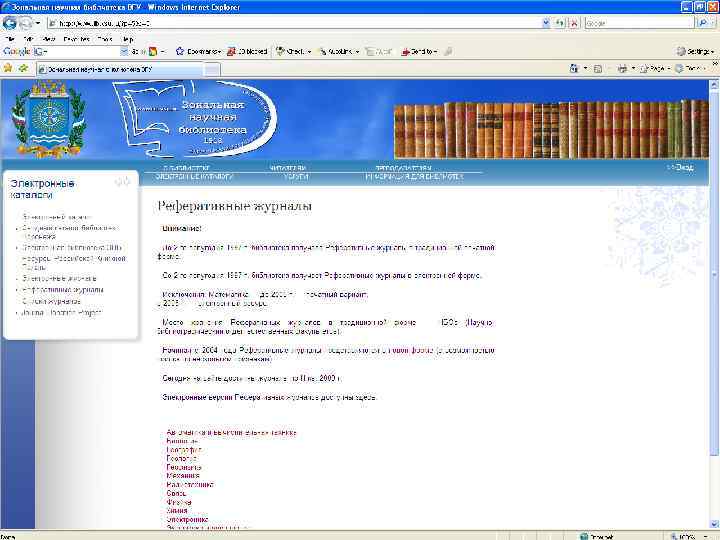The height and width of the screenshot is (540, 720).
Task: Click the Send to toolbar button
Action: pyautogui.click(x=419, y=51)
